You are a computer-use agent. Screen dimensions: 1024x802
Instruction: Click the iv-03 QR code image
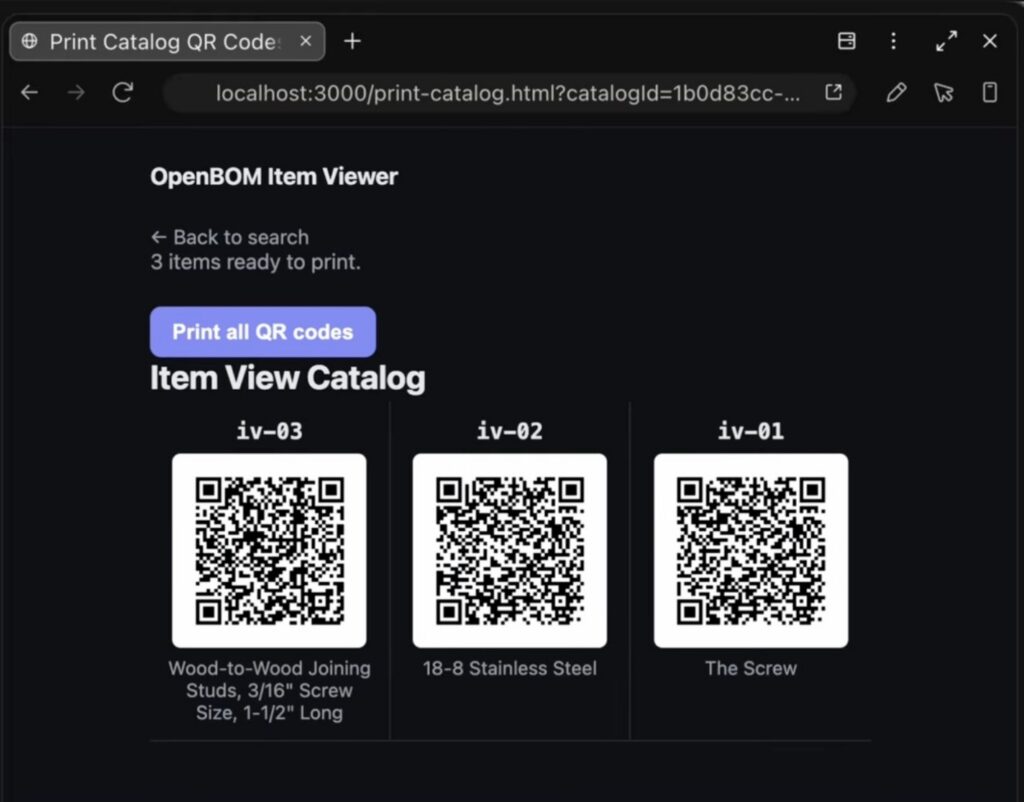pos(269,551)
